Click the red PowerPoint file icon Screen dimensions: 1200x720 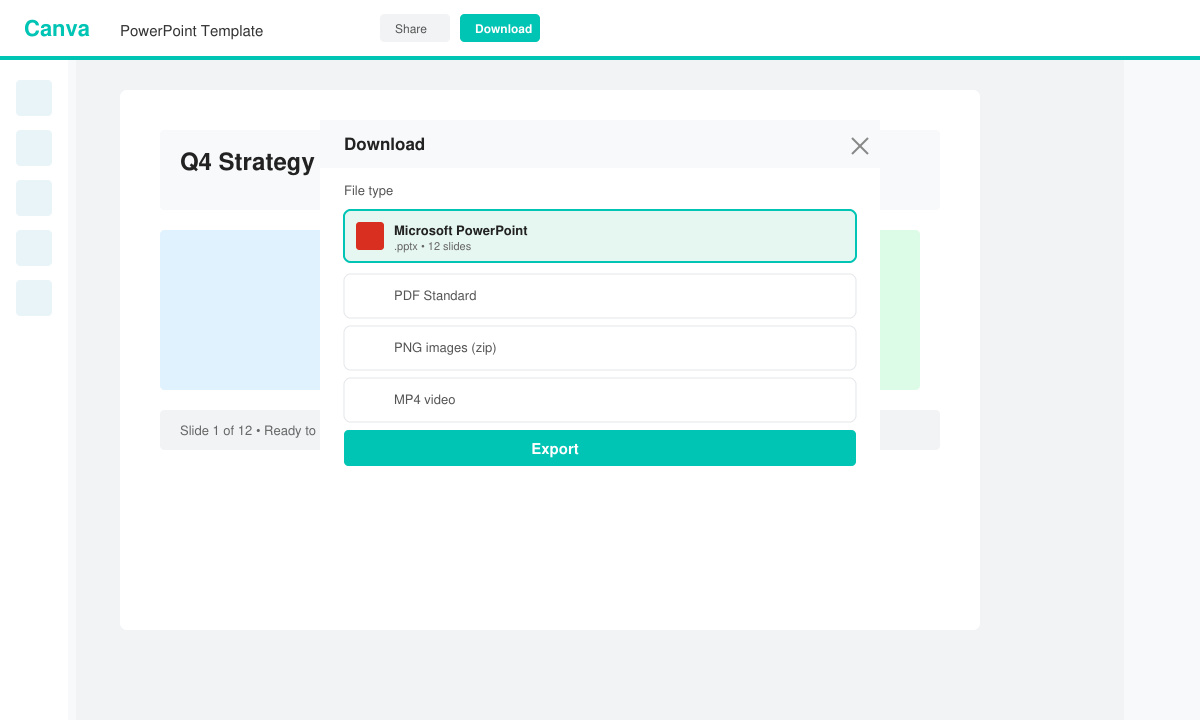(x=370, y=236)
